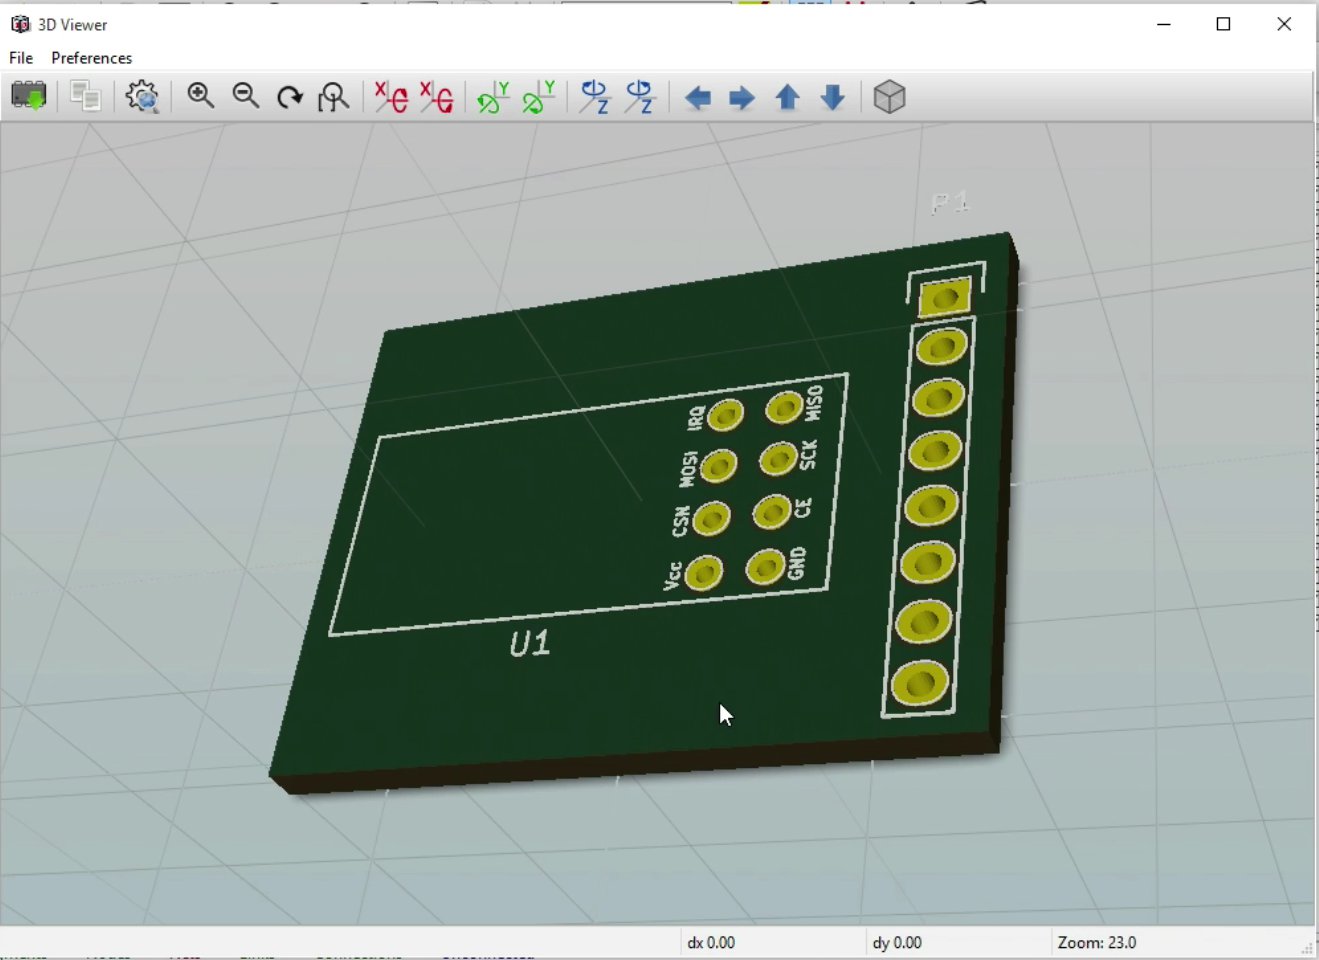This screenshot has width=1319, height=960.
Task: Move the board right using blue arrow
Action: click(x=741, y=97)
